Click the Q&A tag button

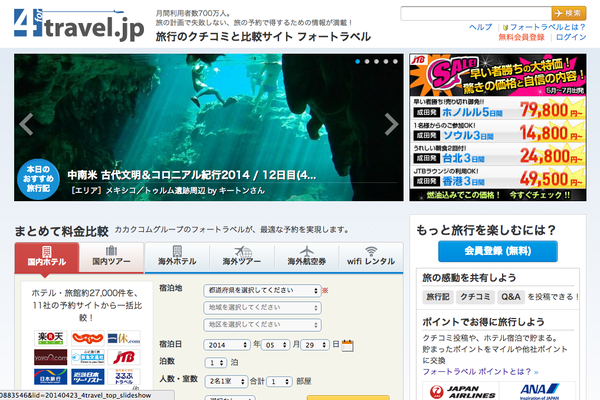point(510,297)
